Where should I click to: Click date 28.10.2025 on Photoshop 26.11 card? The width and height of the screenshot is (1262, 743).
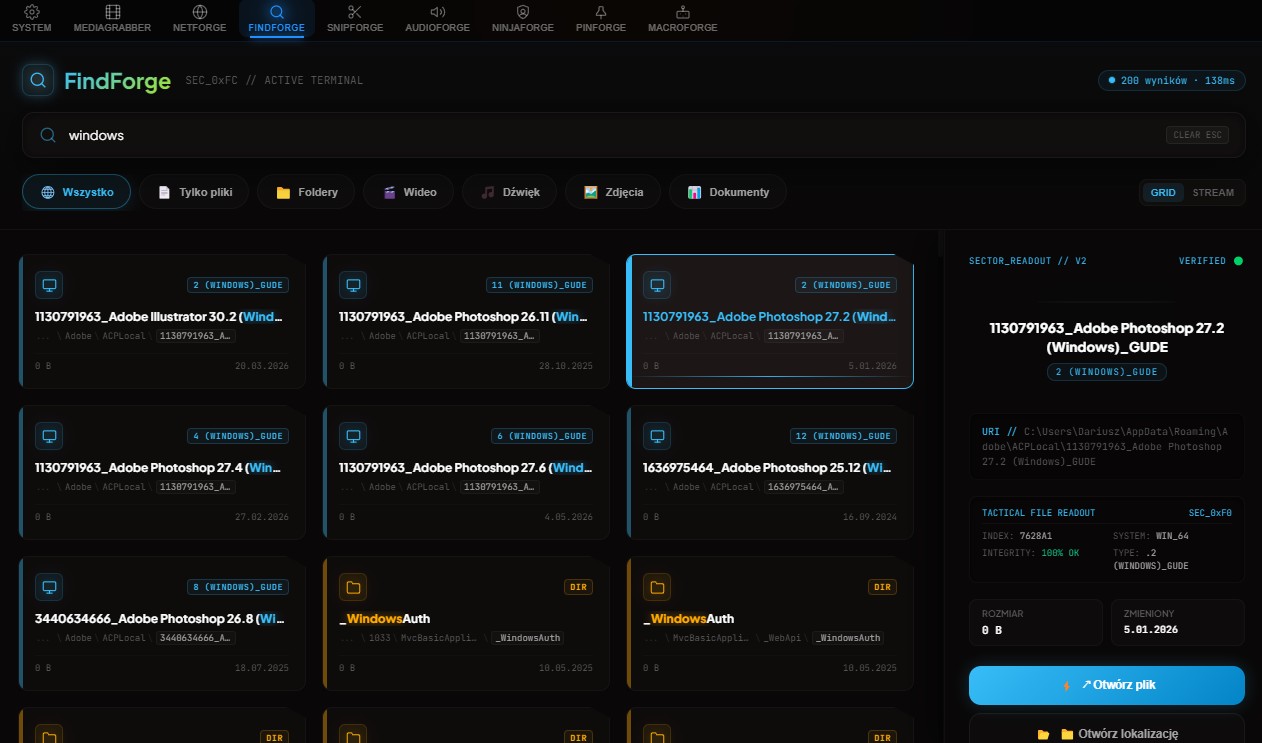coord(566,366)
